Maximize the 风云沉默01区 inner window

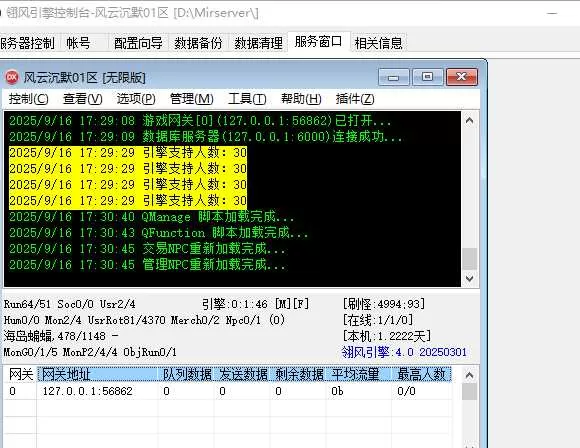coord(428,77)
